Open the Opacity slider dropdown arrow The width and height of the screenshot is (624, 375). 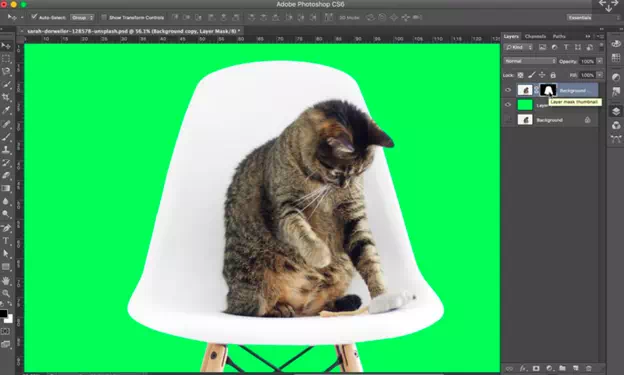[x=600, y=61]
